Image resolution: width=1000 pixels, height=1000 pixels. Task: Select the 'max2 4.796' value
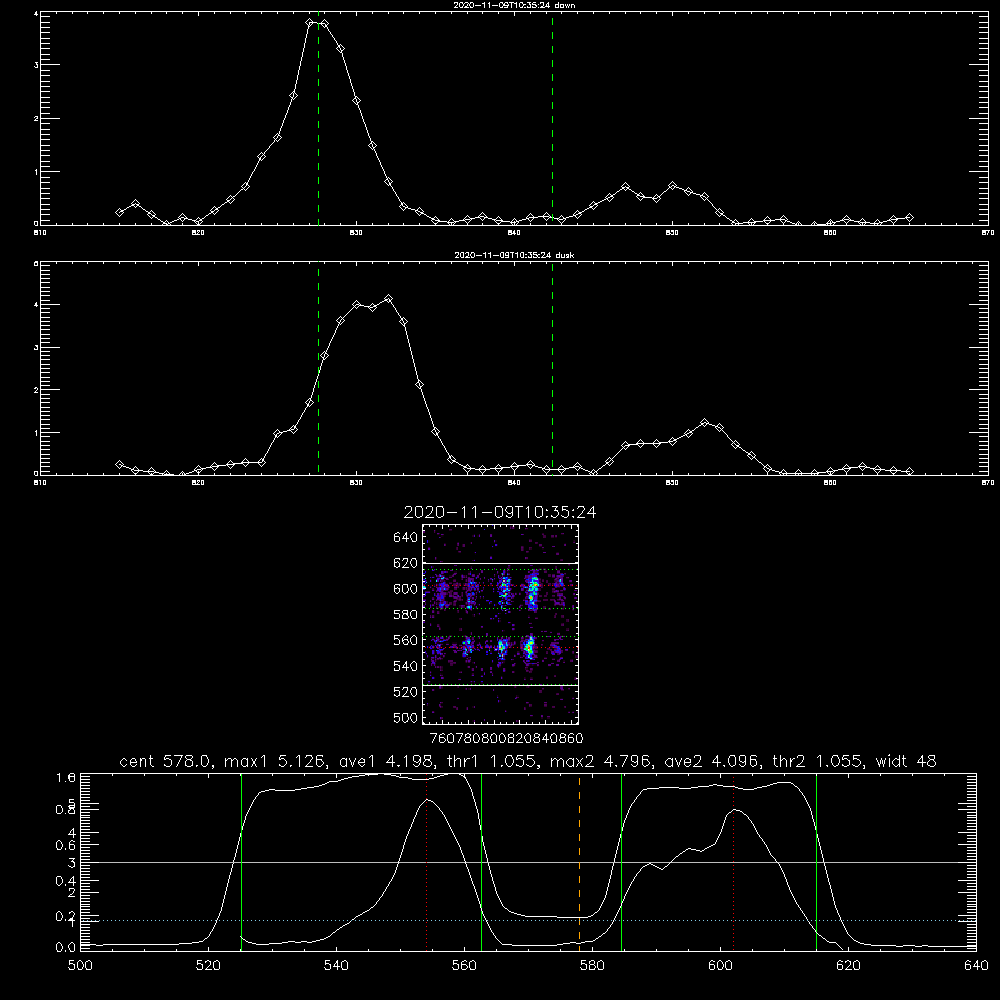click(601, 761)
